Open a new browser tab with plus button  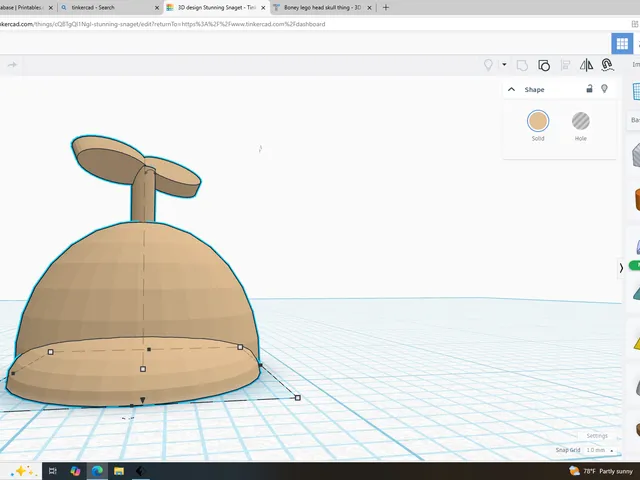(386, 7)
